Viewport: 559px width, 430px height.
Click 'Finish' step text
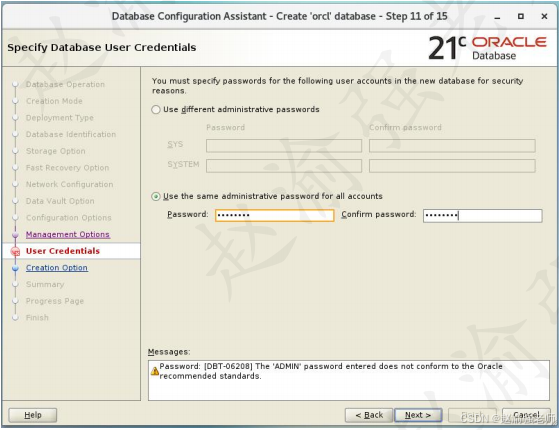tap(37, 318)
